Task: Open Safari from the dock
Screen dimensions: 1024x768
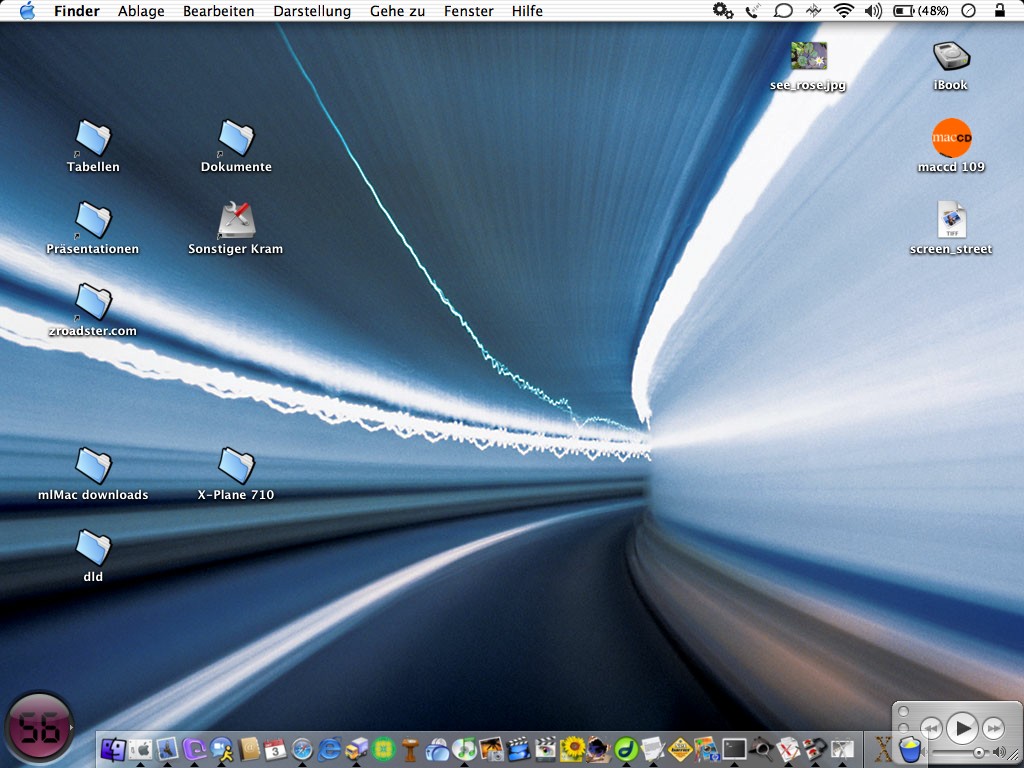Action: point(302,749)
